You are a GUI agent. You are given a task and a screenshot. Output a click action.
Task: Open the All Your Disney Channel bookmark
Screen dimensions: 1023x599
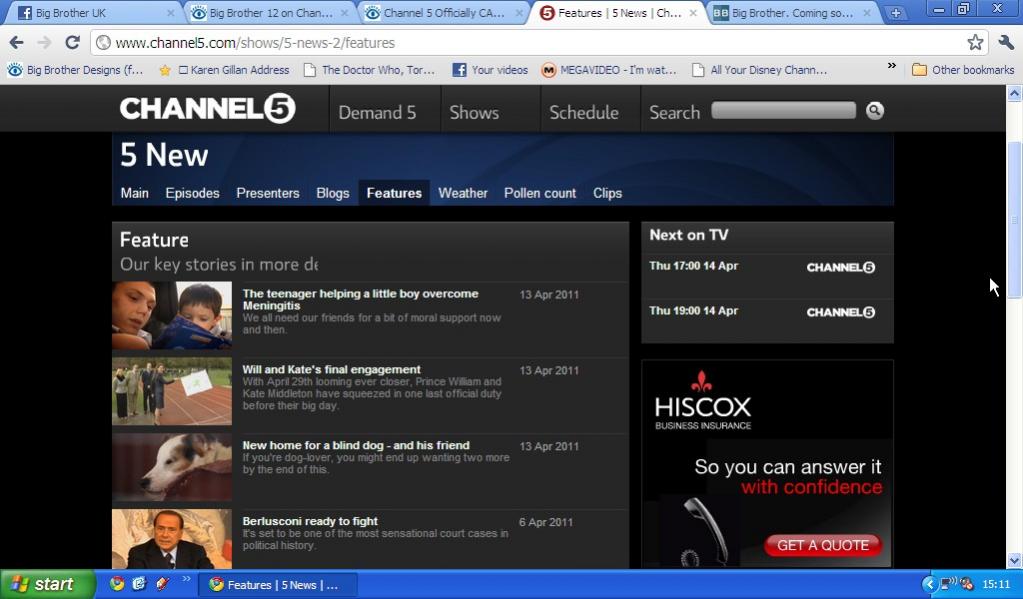click(759, 70)
